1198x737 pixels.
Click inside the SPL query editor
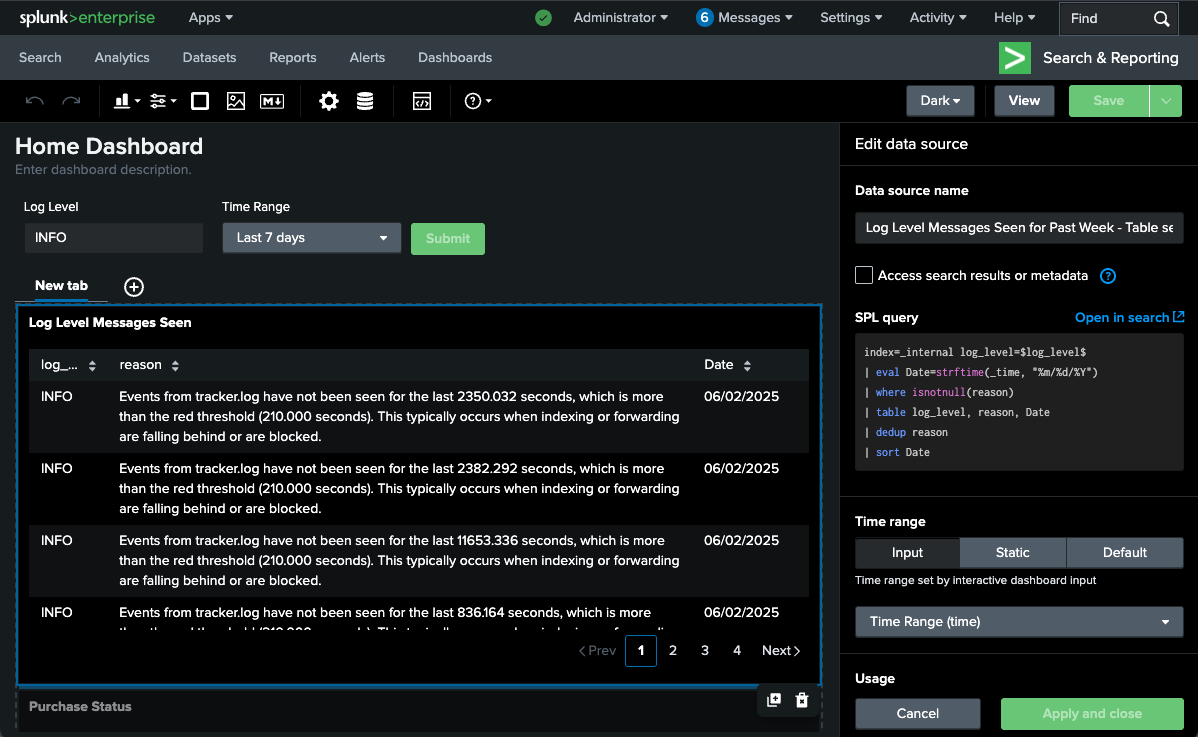pos(1019,402)
